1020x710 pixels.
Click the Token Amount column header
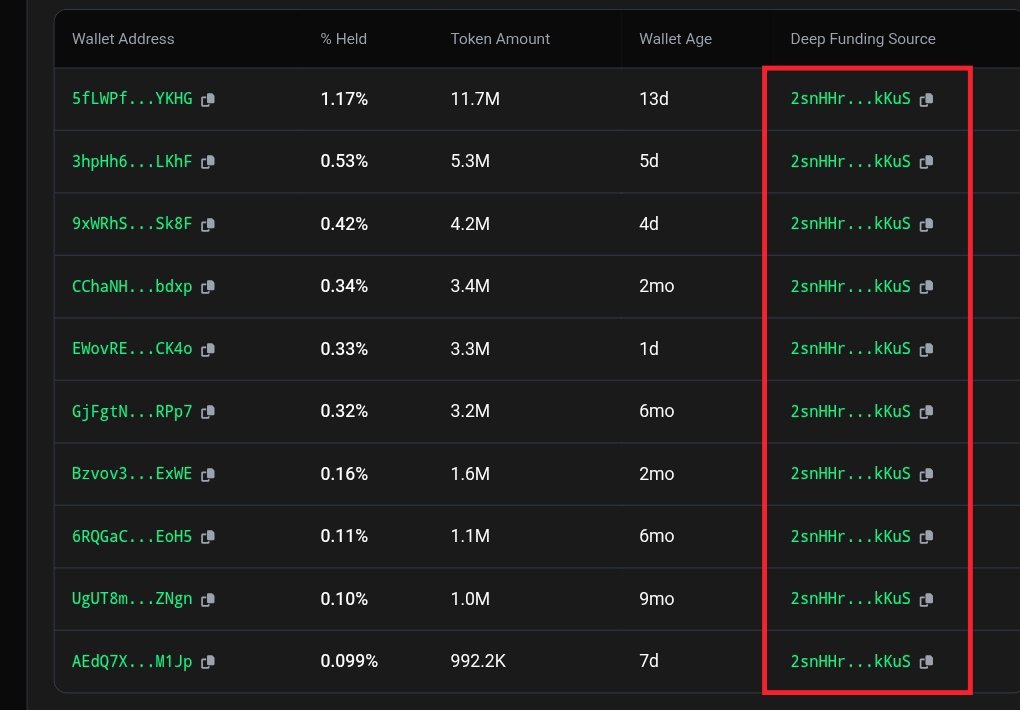[500, 38]
